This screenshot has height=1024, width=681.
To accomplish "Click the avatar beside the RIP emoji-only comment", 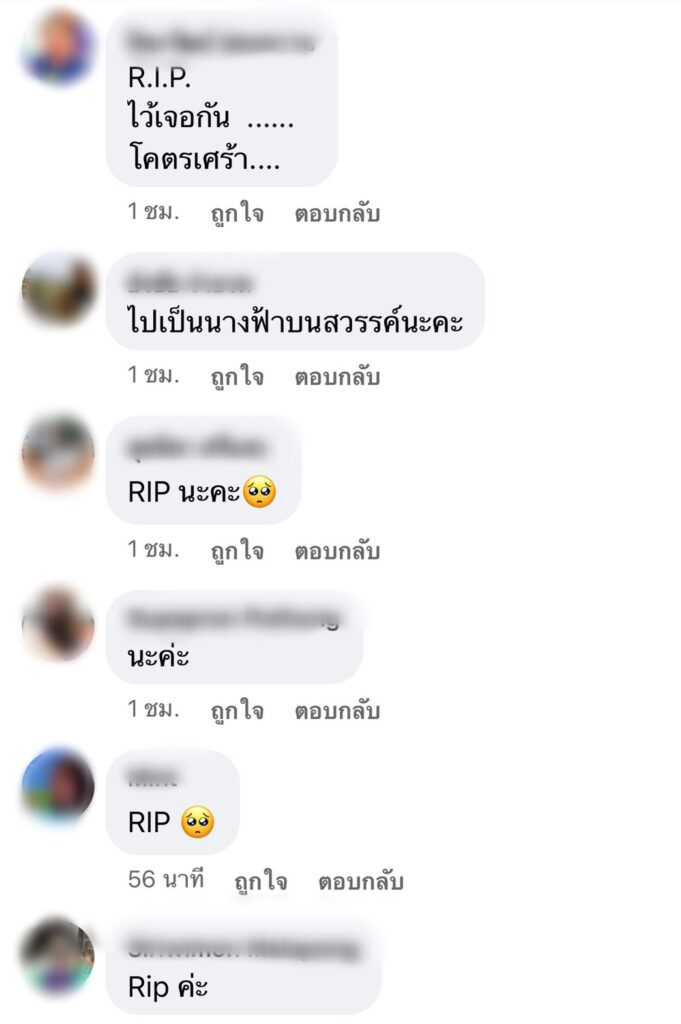I will (x=58, y=786).
